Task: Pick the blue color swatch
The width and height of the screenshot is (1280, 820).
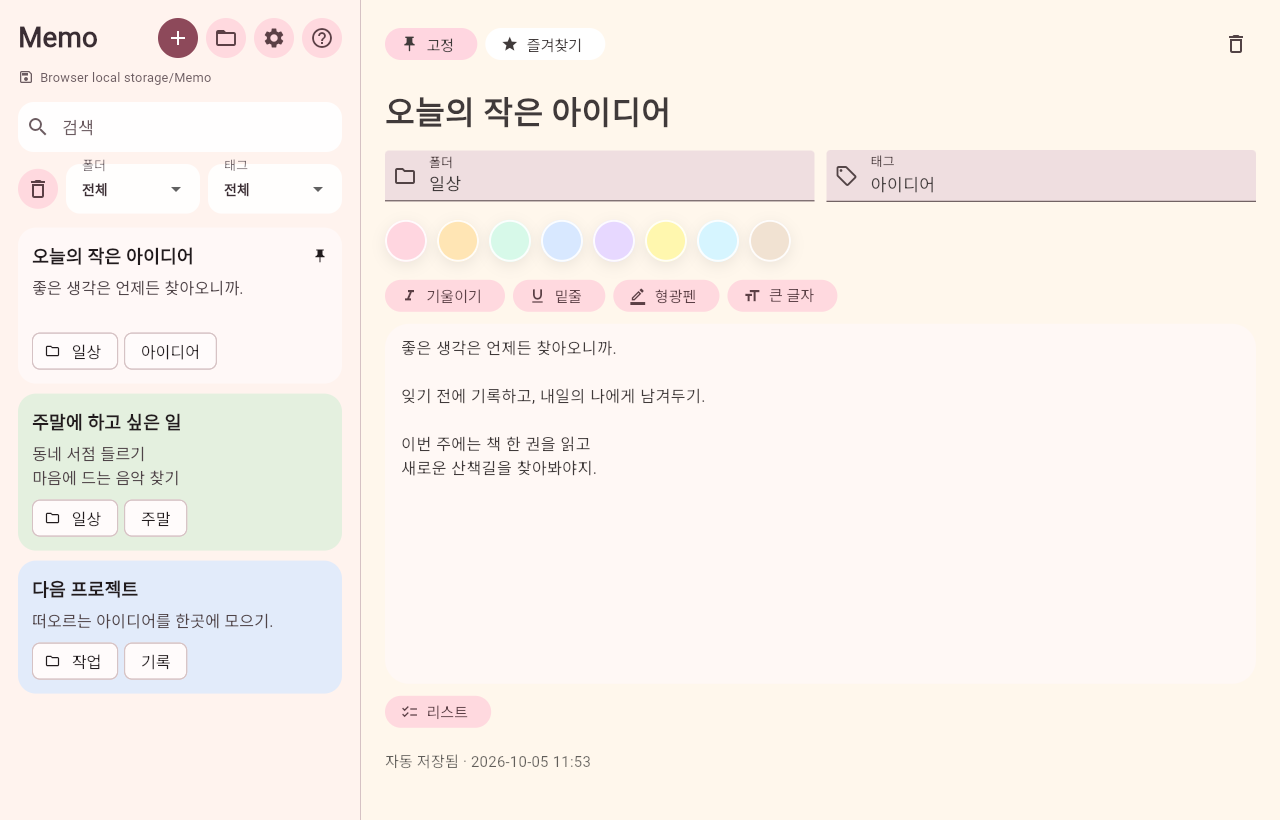Action: click(562, 241)
